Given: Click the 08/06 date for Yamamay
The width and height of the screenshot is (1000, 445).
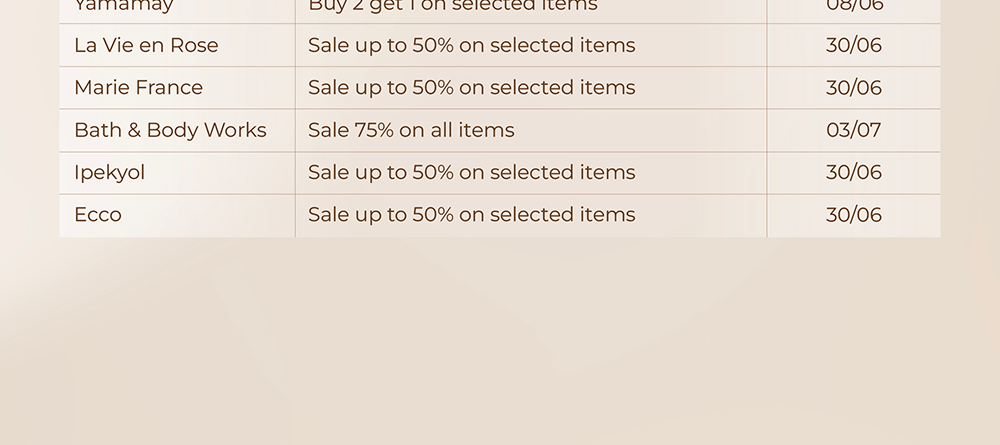Looking at the screenshot, I should 854,5.
